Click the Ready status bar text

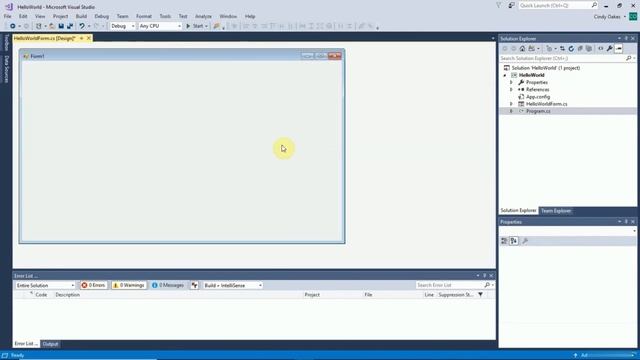(18, 356)
